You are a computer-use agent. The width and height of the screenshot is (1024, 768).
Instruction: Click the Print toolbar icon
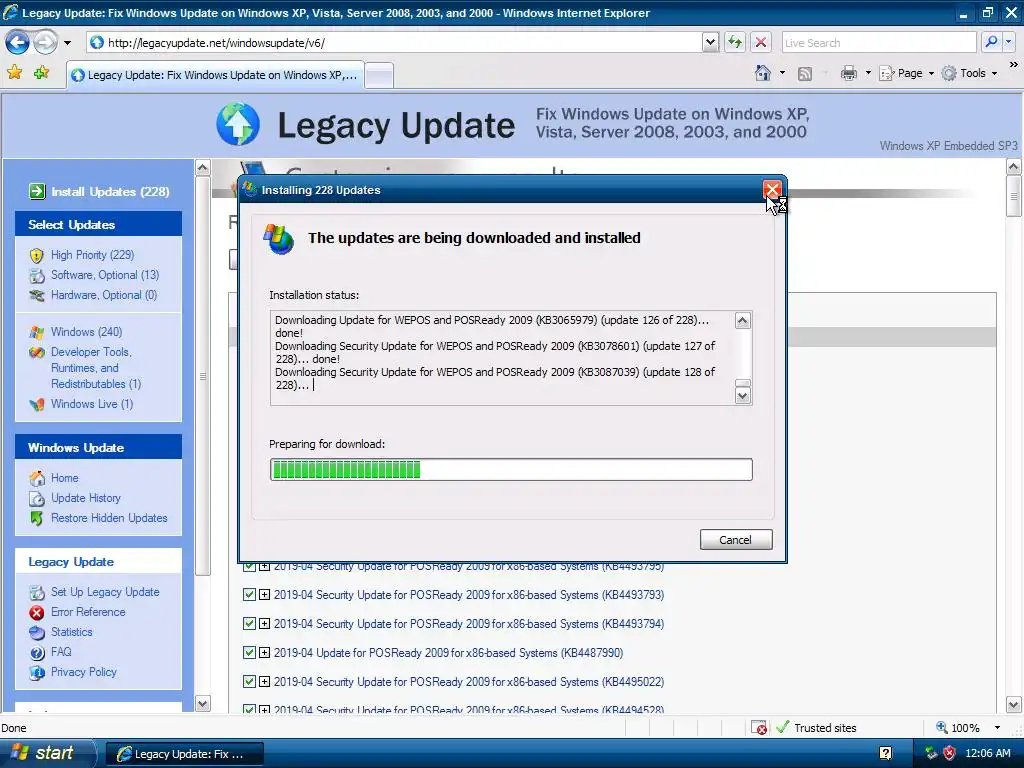point(848,73)
